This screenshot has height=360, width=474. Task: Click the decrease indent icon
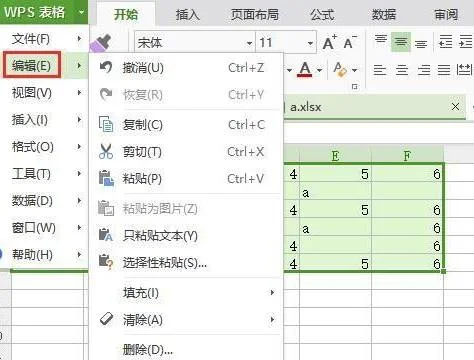click(446, 42)
